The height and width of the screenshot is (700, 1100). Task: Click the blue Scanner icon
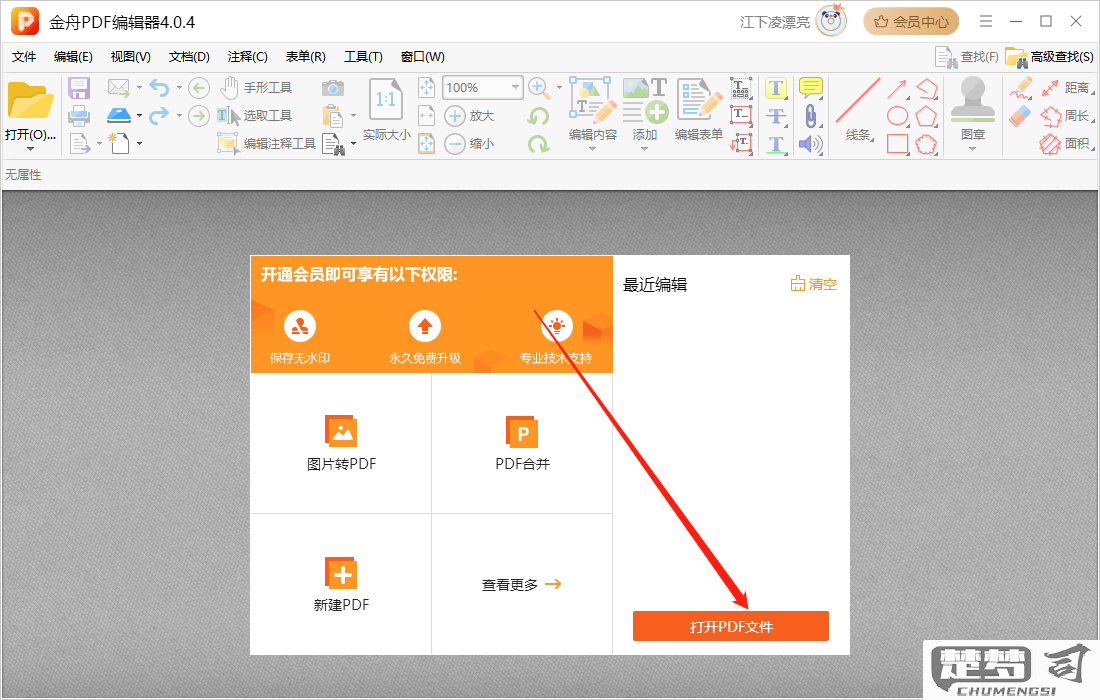click(119, 115)
